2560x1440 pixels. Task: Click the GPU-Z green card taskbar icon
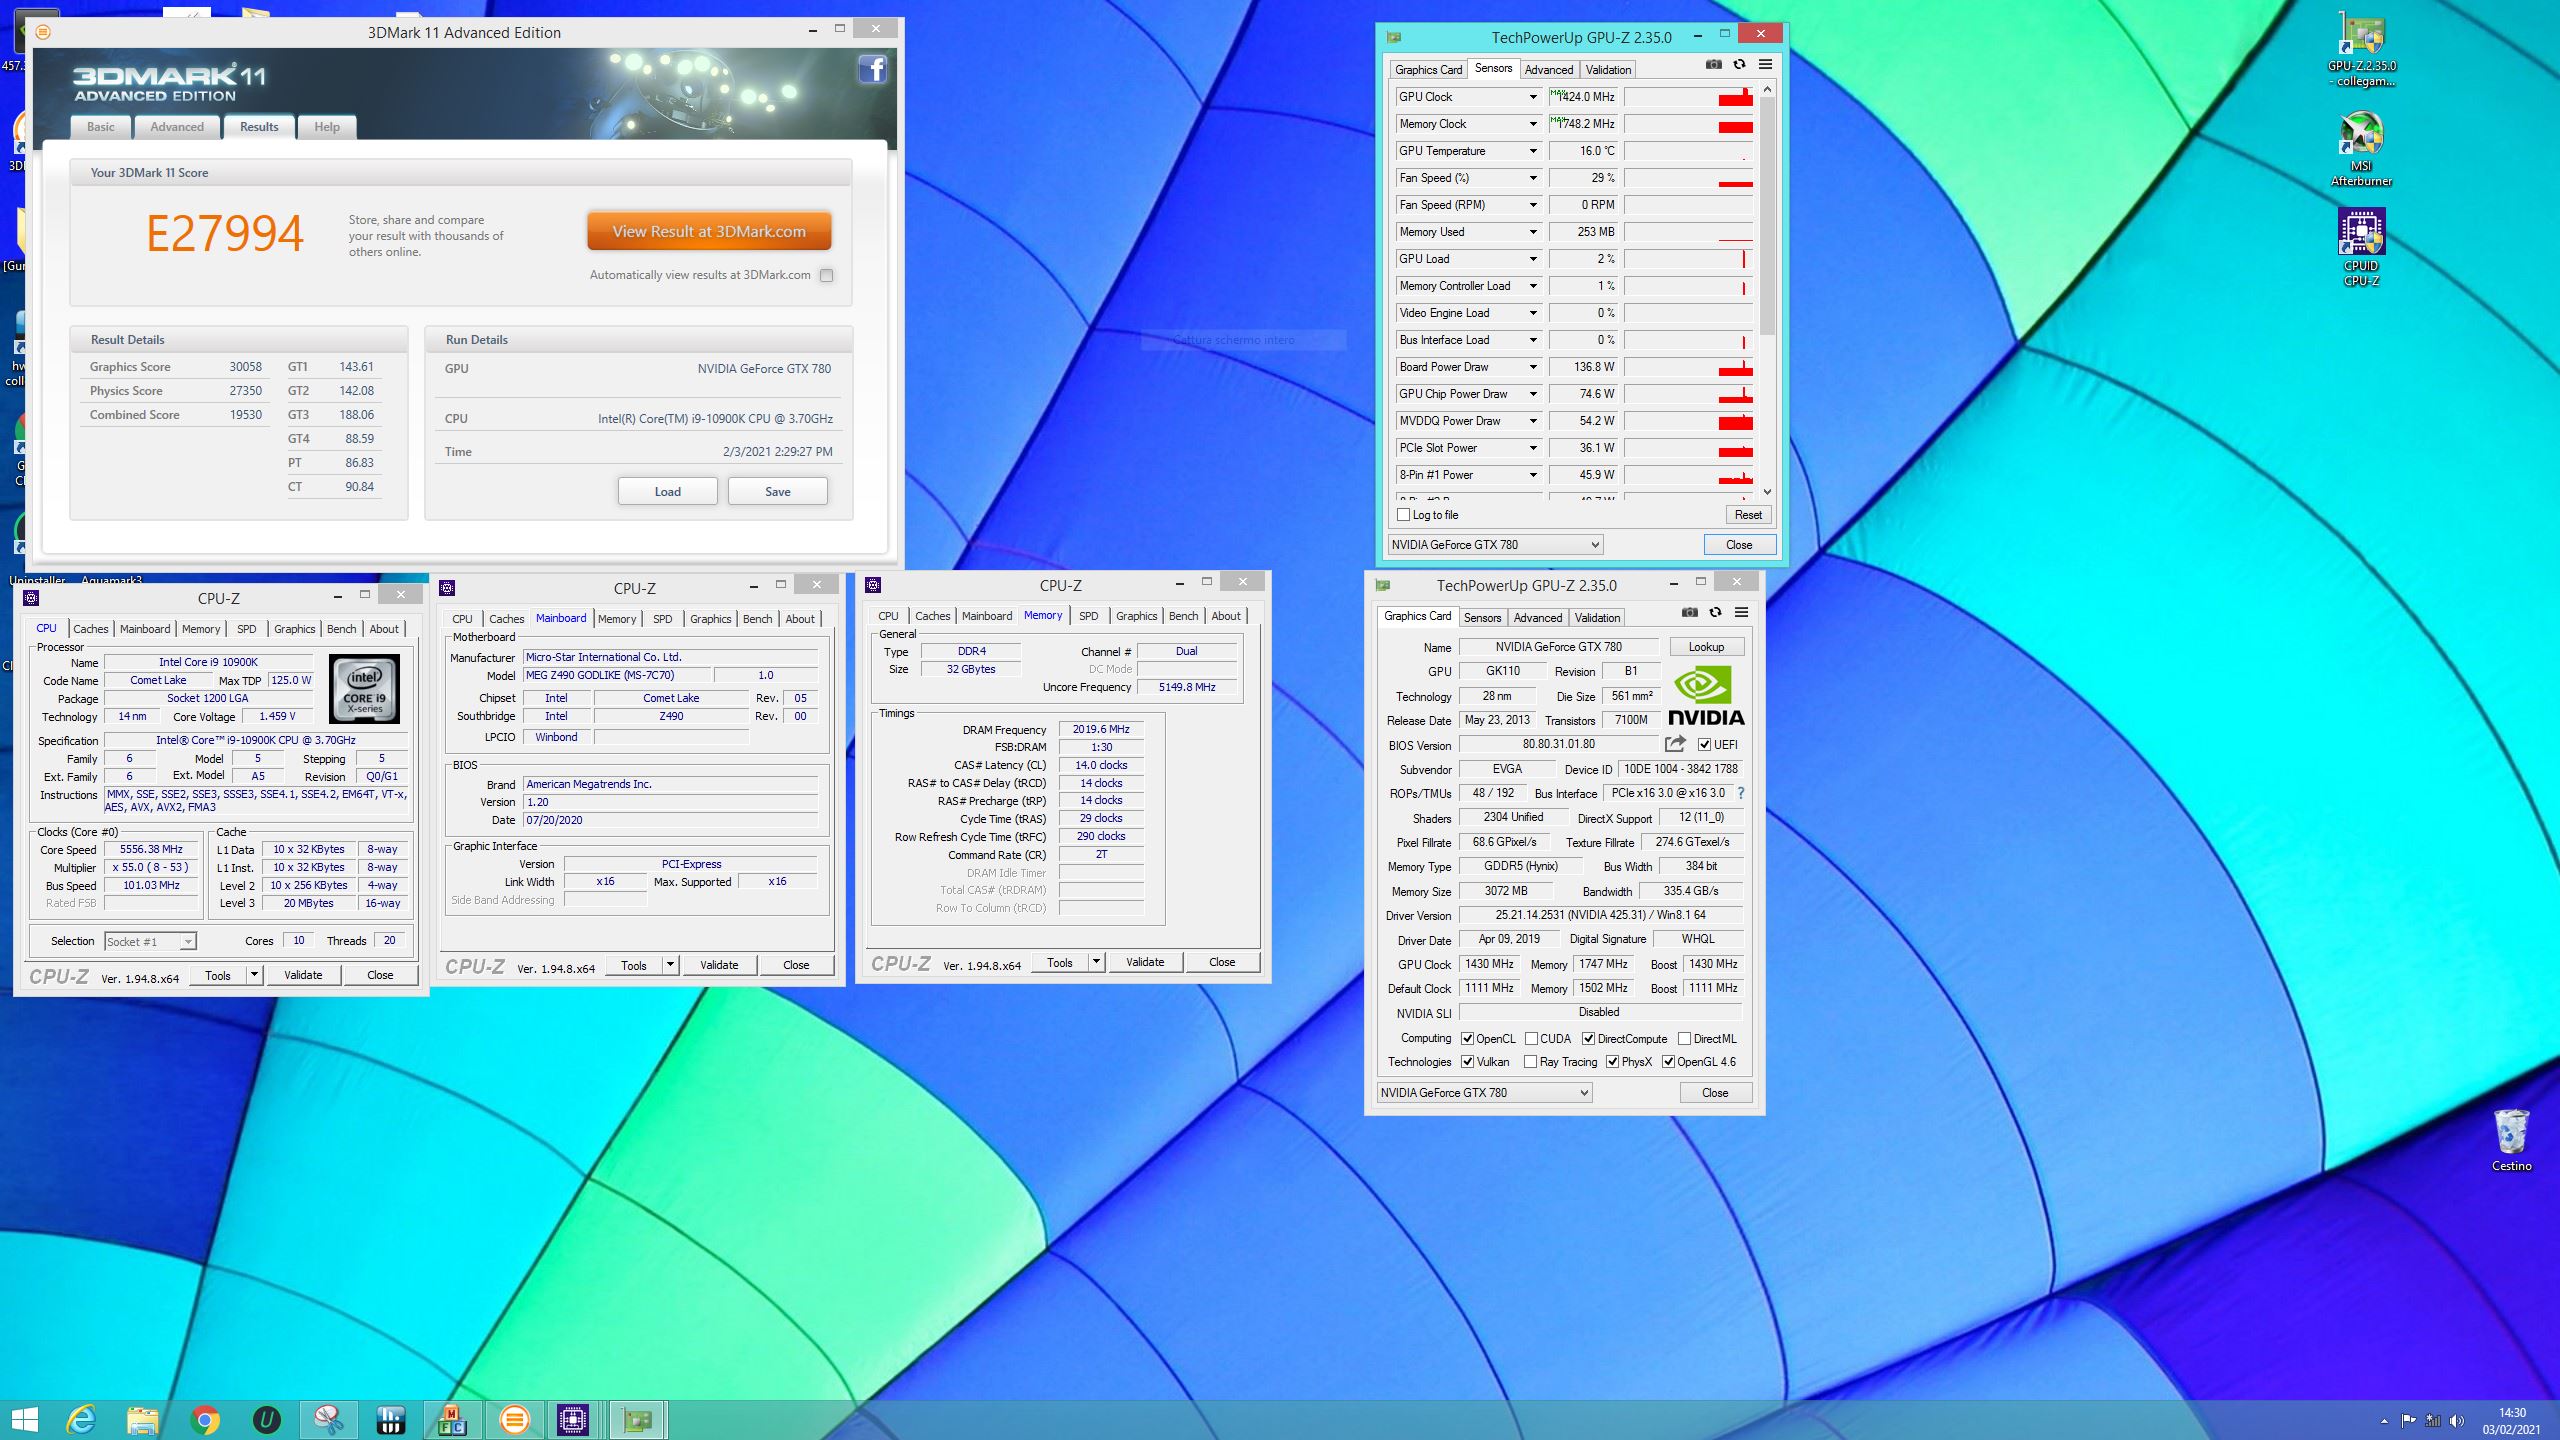click(x=637, y=1420)
